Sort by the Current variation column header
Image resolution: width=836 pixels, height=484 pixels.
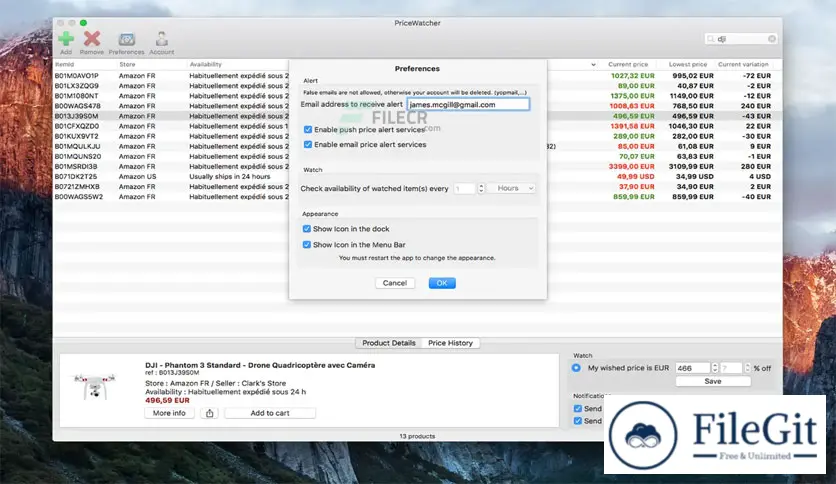(743, 64)
